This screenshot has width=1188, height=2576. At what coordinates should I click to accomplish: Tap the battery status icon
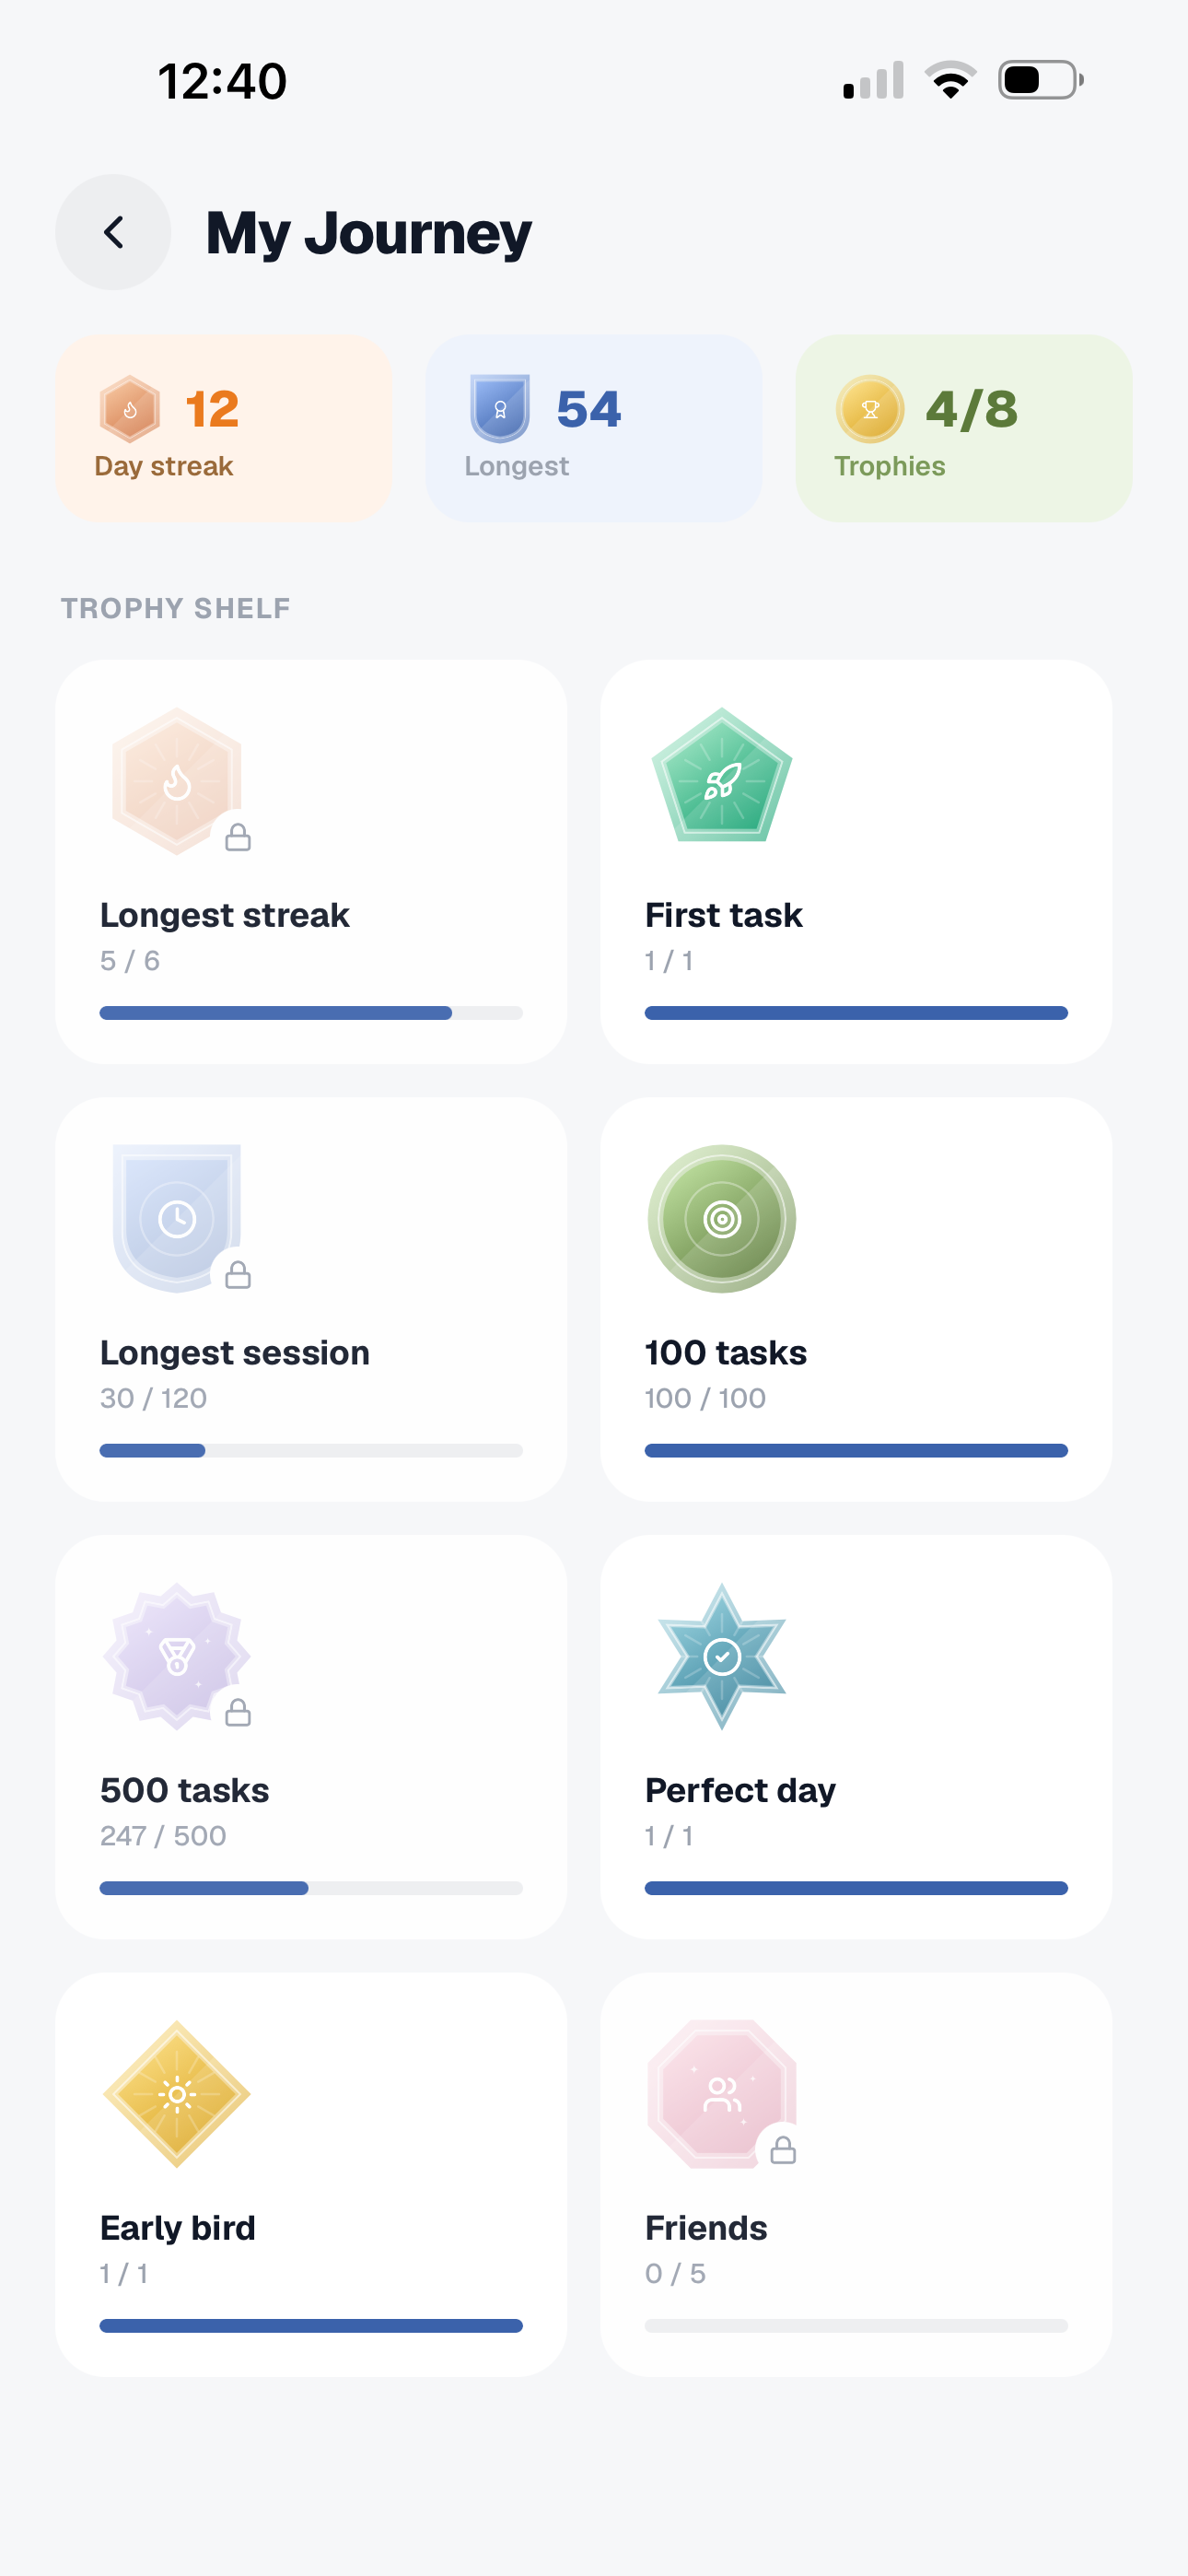point(1041,80)
